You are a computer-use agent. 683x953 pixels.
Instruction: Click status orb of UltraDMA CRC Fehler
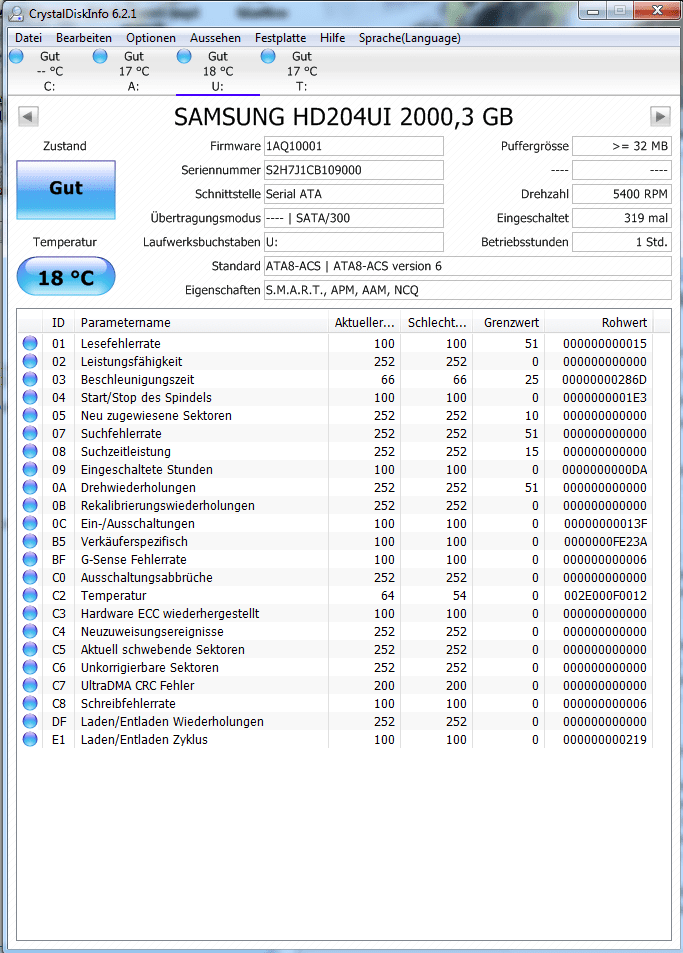[30, 686]
